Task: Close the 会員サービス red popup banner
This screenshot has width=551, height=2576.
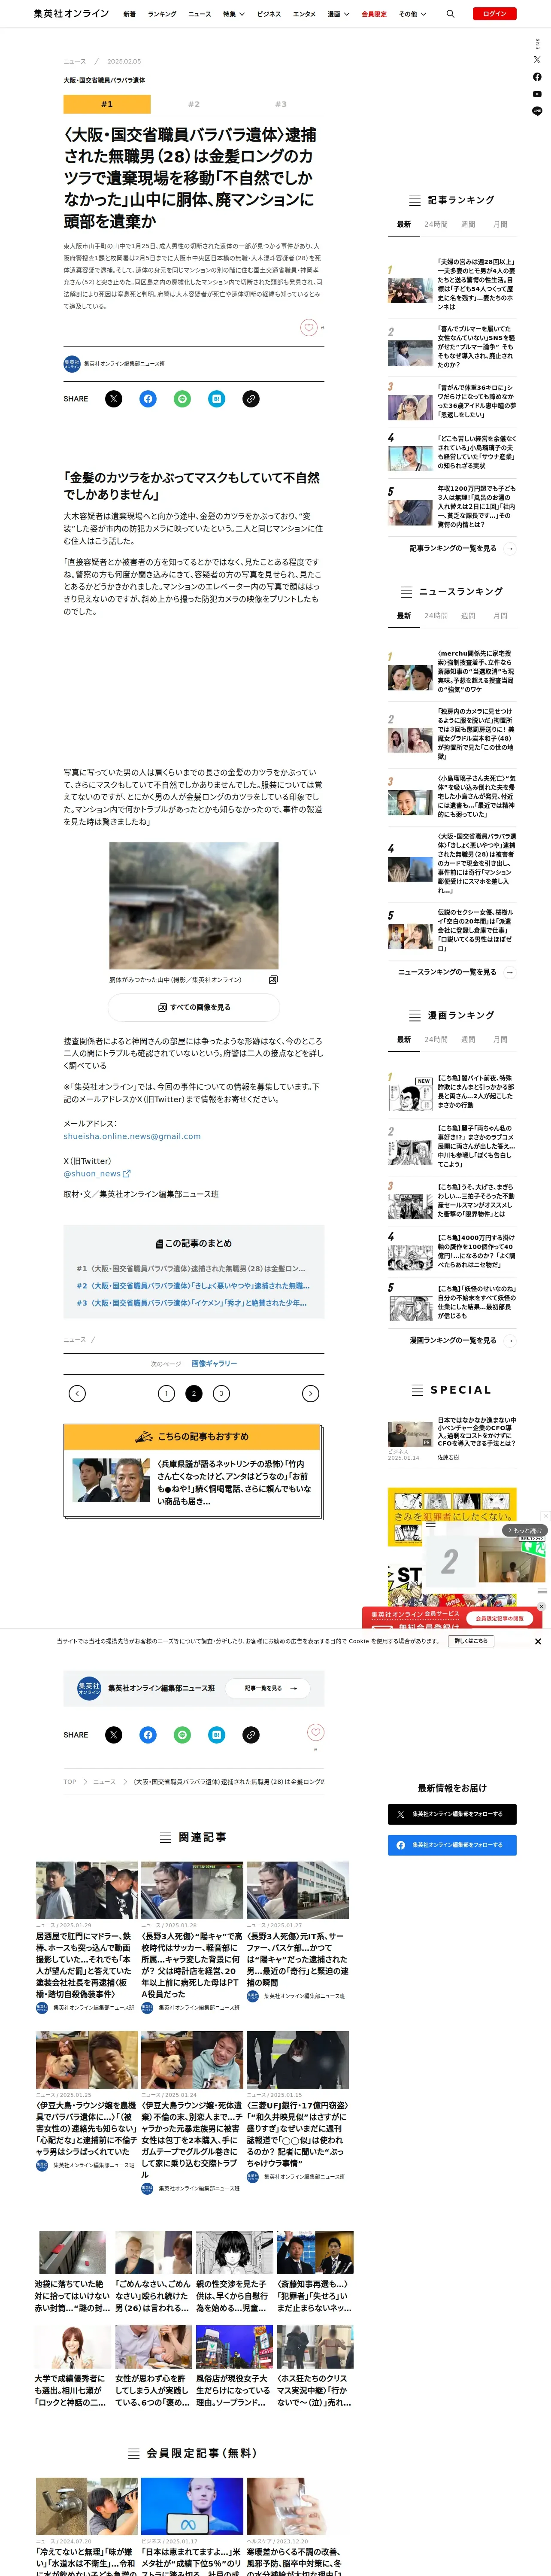Action: coord(541,1607)
